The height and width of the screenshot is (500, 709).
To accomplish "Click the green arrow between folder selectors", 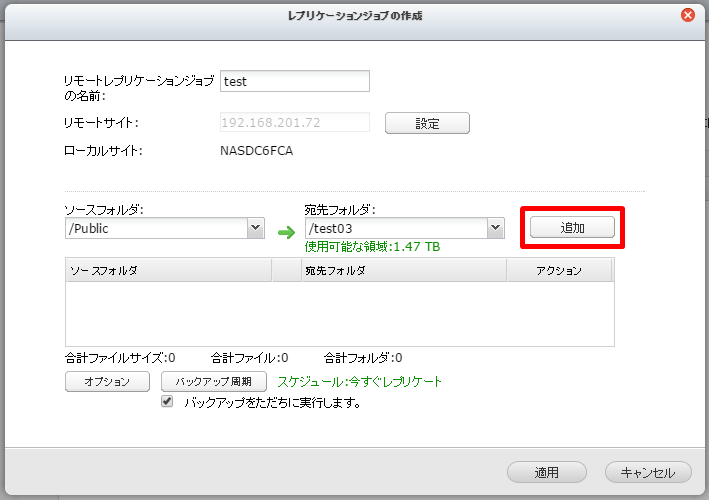I will tap(286, 232).
